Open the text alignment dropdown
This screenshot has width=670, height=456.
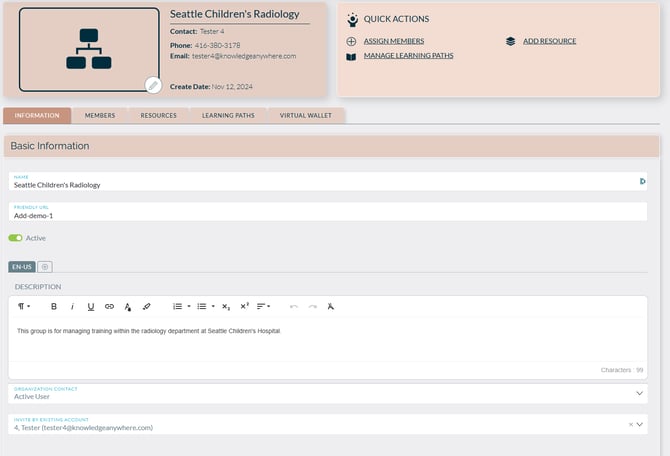click(263, 306)
